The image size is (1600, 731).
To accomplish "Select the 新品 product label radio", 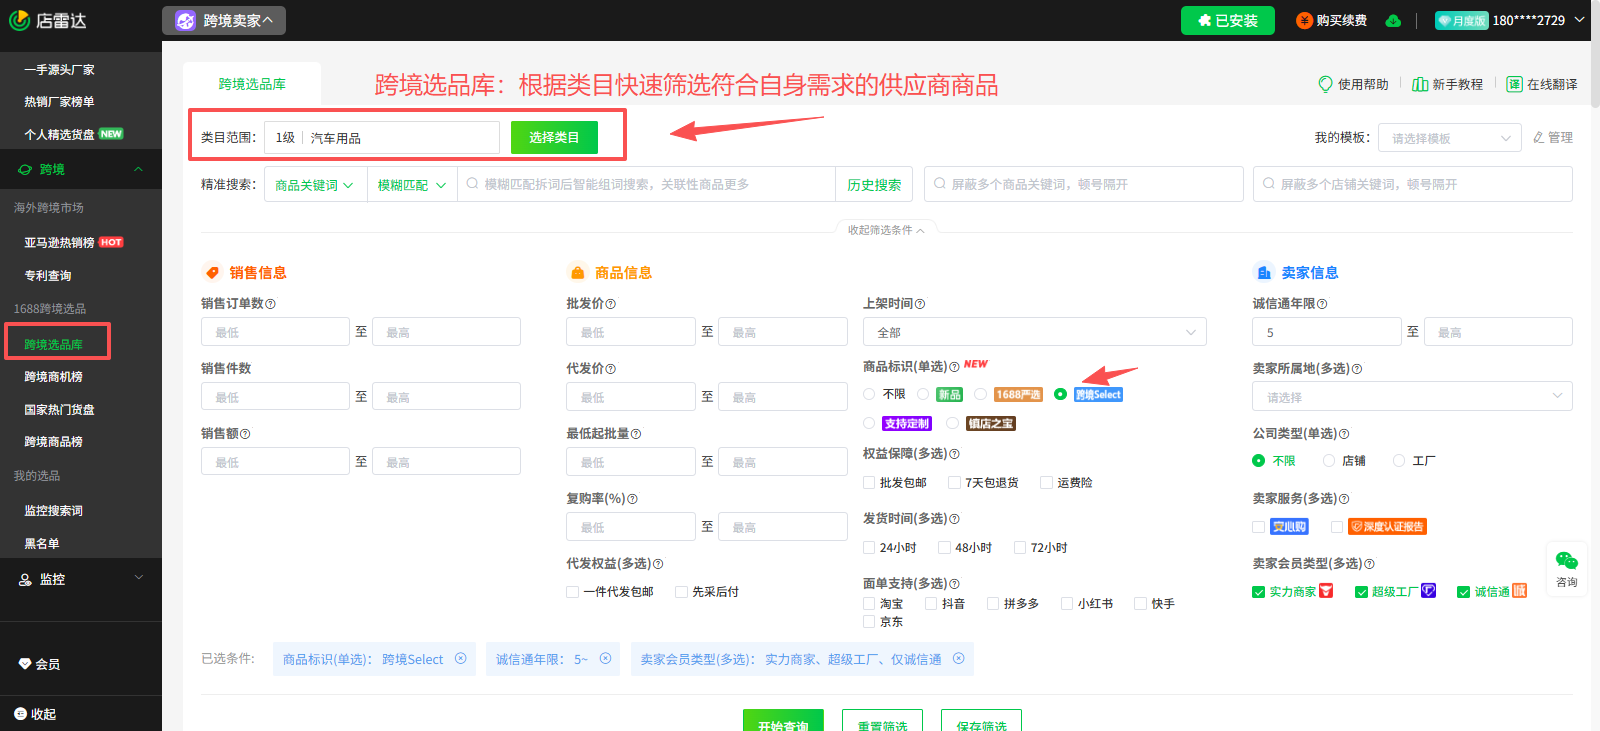I will [x=923, y=394].
